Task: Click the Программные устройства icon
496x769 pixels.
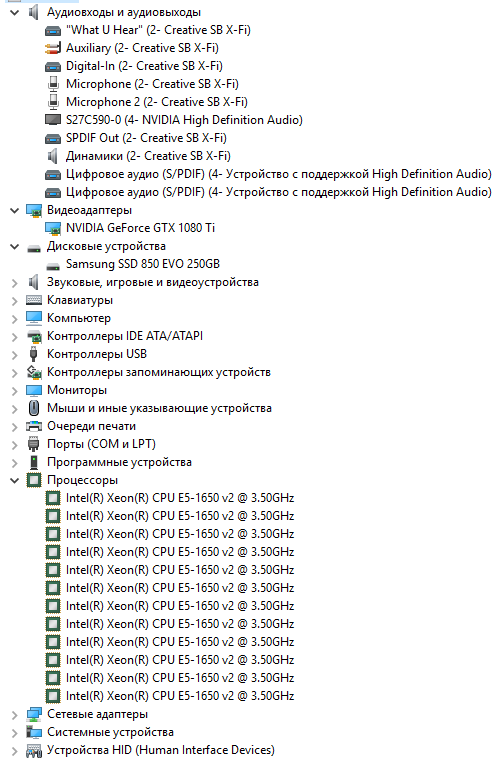Action: (33, 462)
